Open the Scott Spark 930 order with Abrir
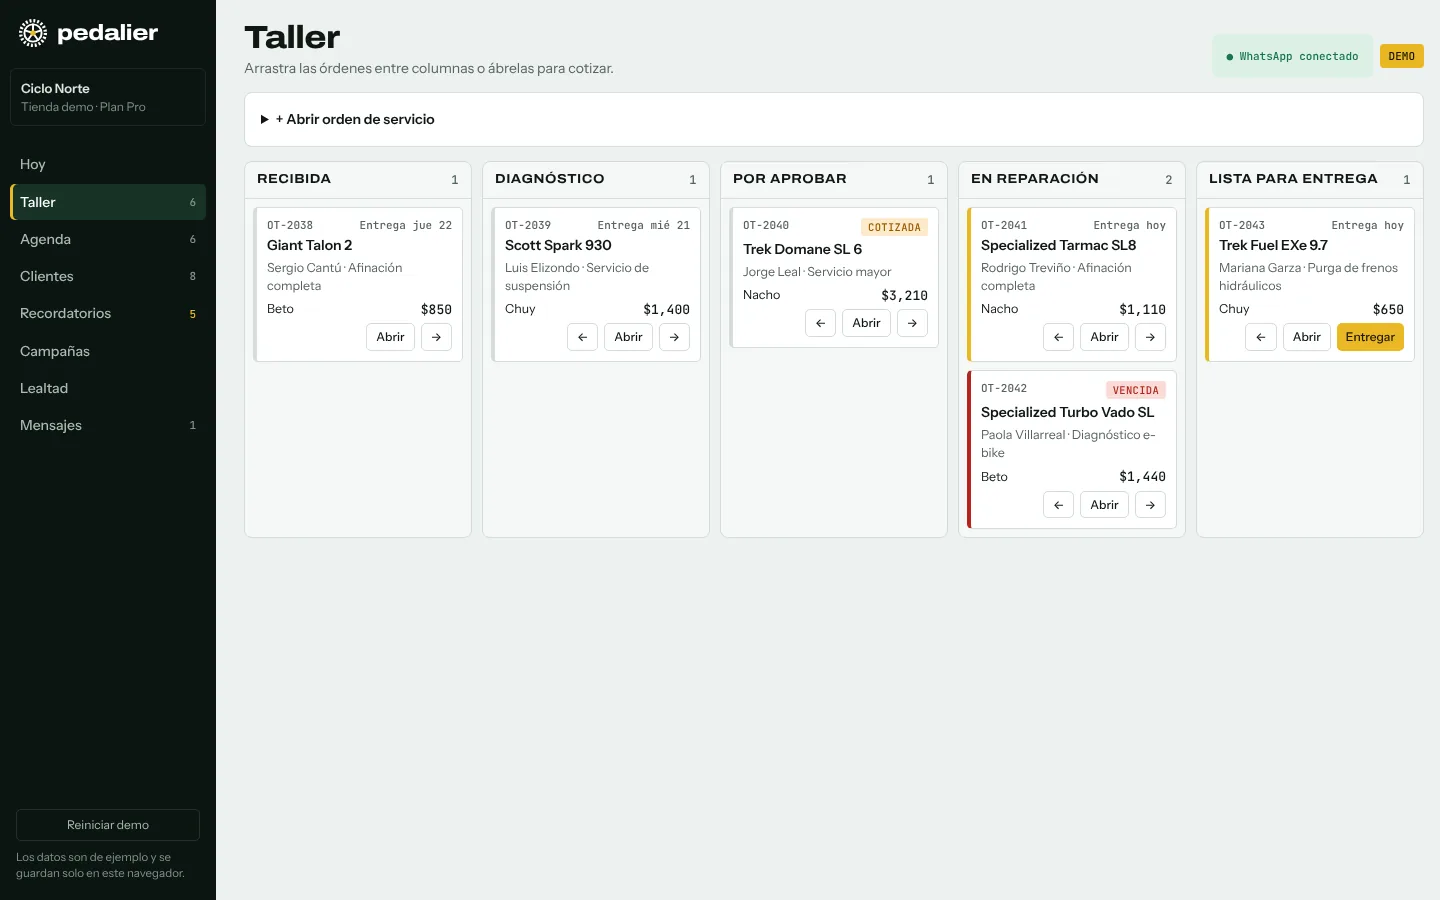This screenshot has width=1440, height=900. point(628,337)
